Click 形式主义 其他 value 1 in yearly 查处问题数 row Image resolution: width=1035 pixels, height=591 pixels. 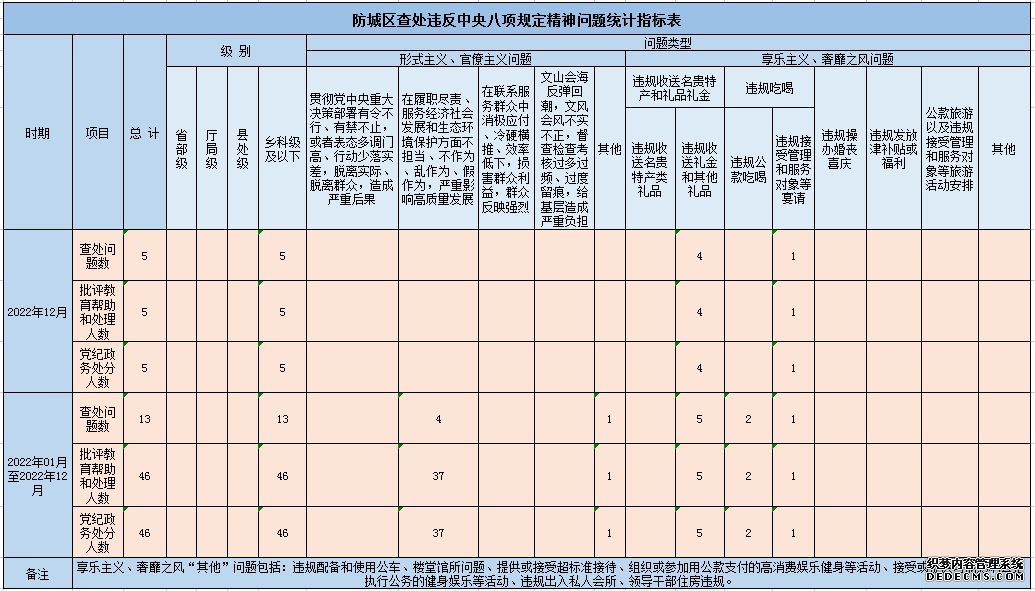(x=610, y=418)
